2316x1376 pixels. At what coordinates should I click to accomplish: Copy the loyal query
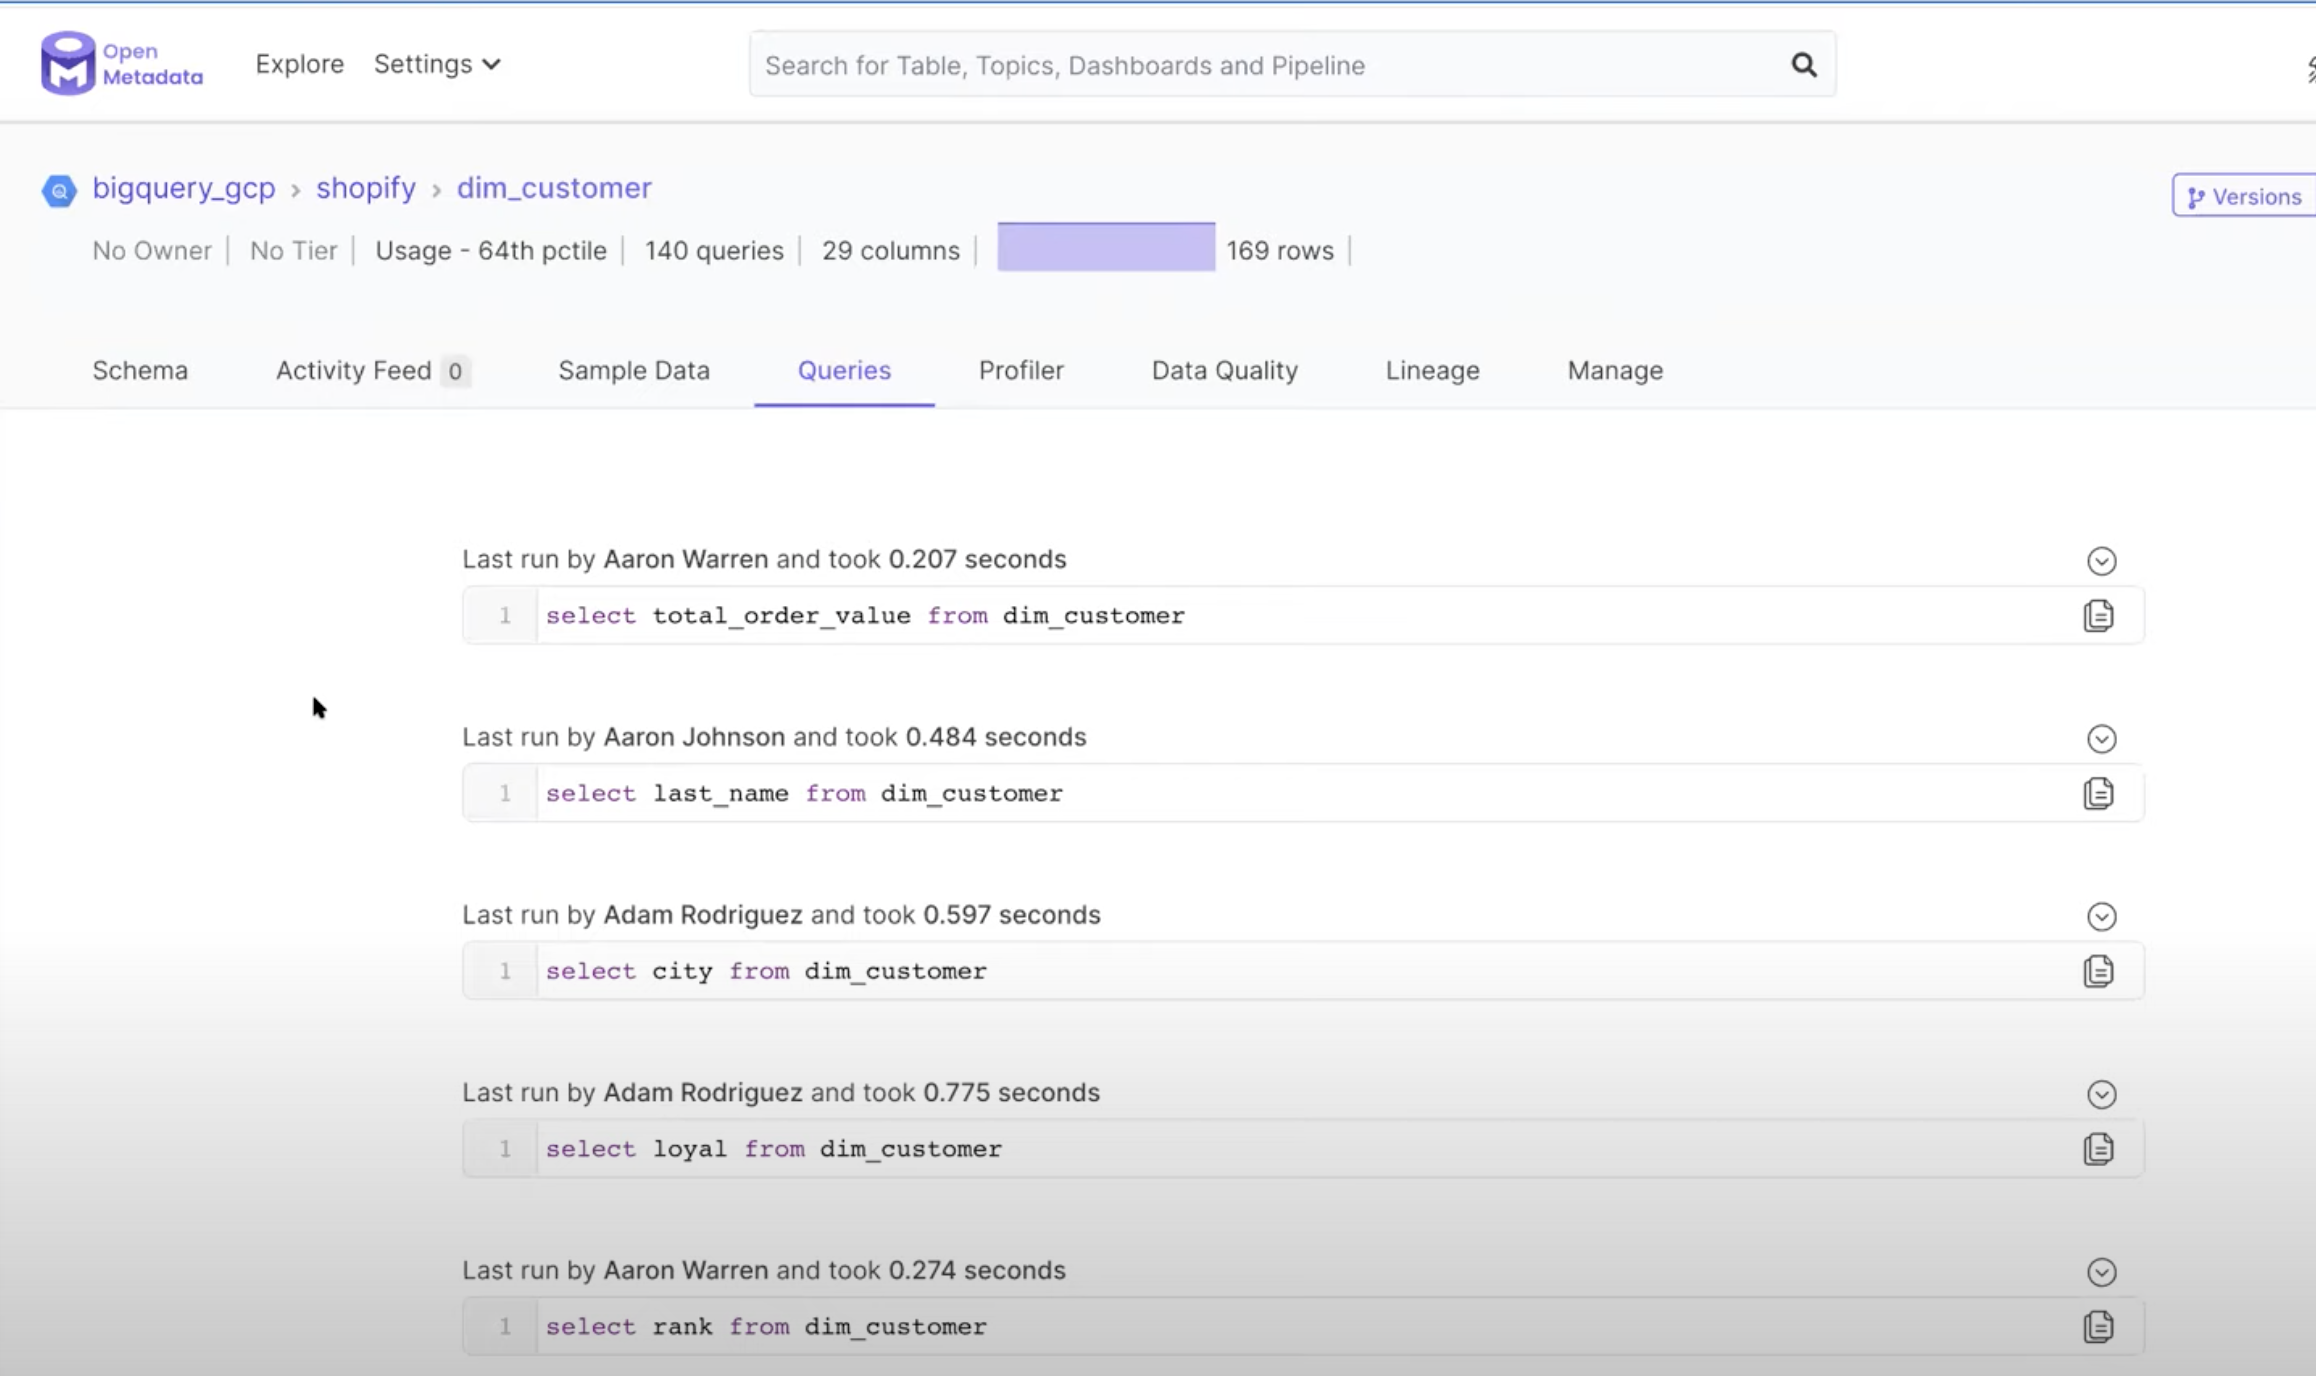tap(2098, 1149)
